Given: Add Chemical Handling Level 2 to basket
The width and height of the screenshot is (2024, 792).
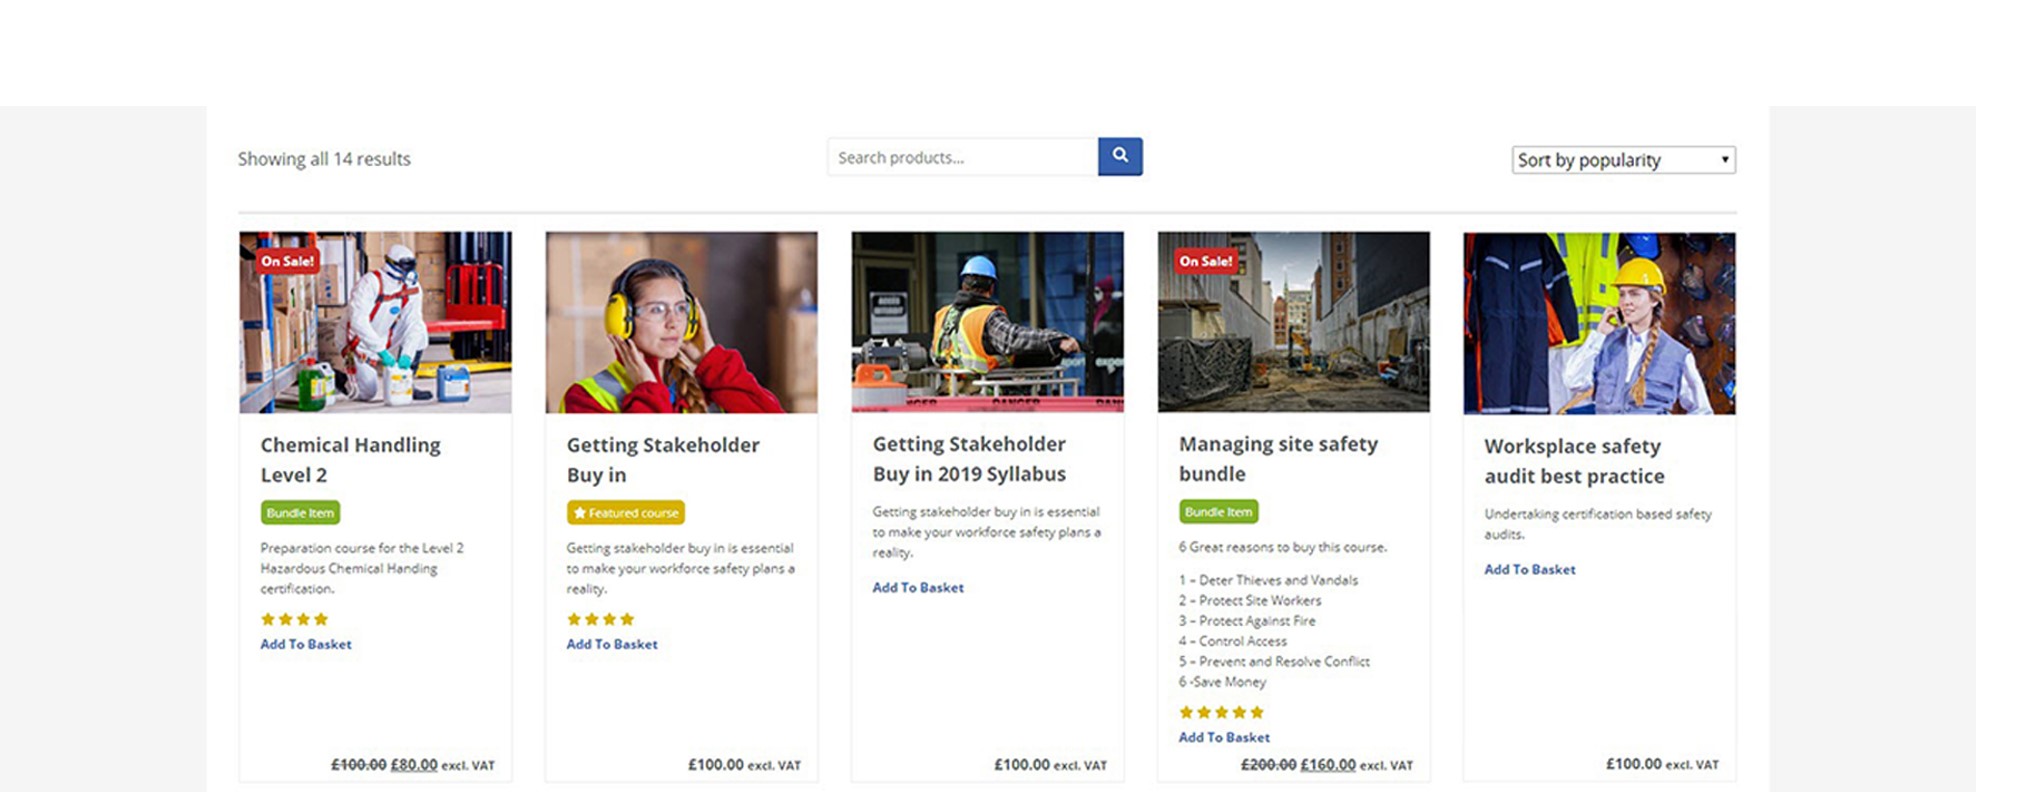Looking at the screenshot, I should point(306,644).
